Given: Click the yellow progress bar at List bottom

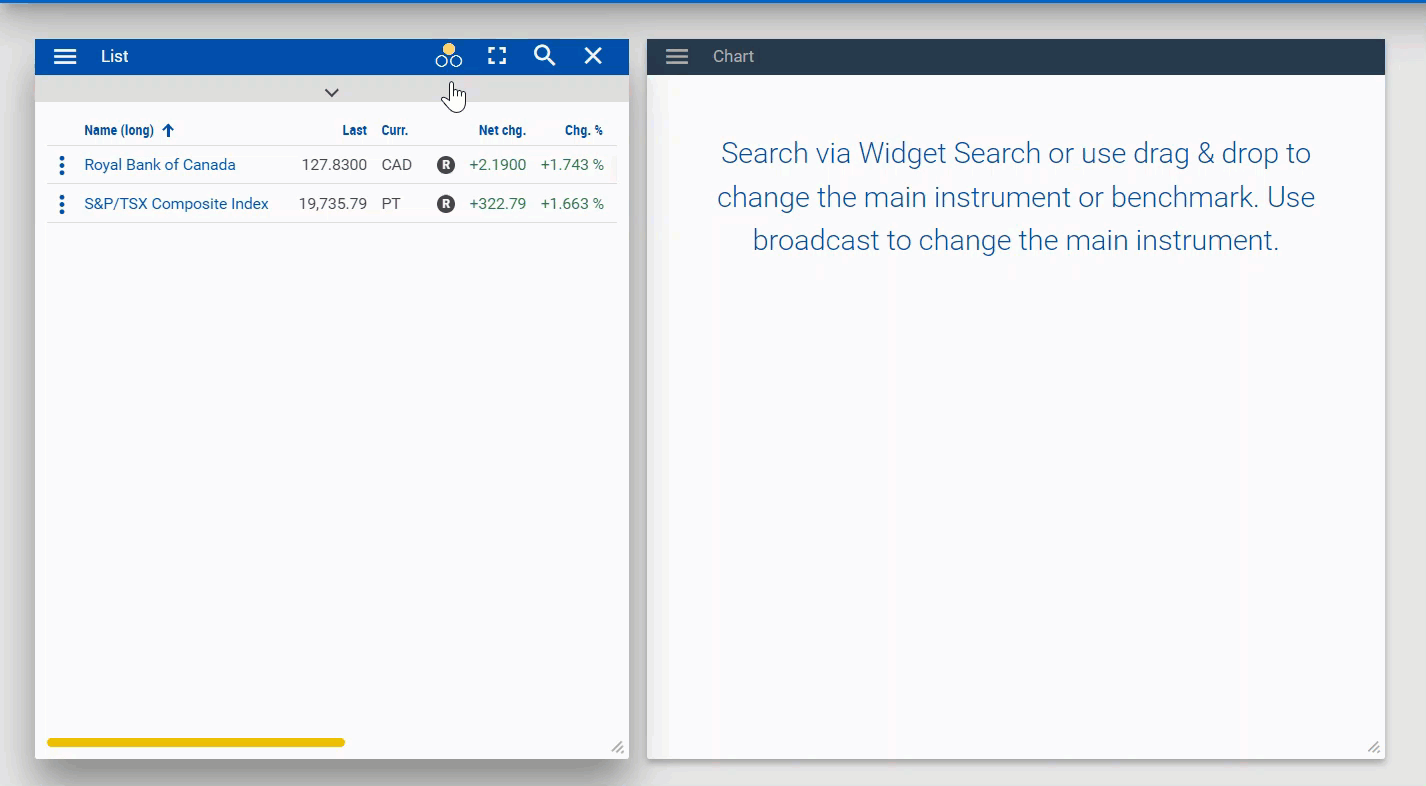Looking at the screenshot, I should (195, 742).
